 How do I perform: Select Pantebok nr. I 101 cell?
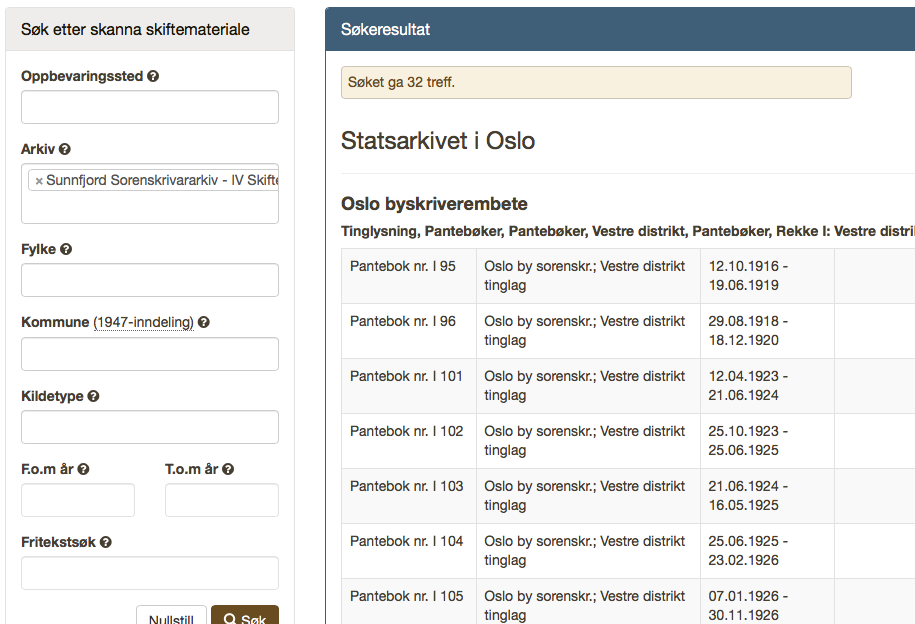[x=409, y=386]
